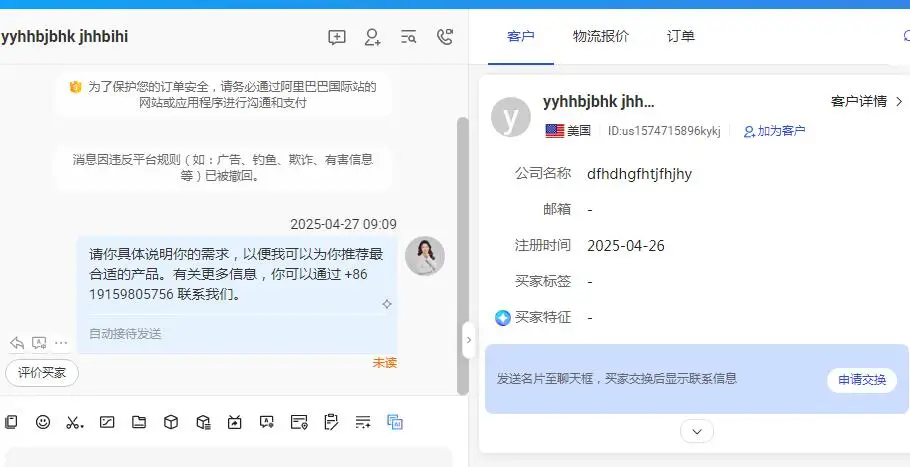Click the 申请交换 button
This screenshot has width=910, height=467.
tap(862, 380)
